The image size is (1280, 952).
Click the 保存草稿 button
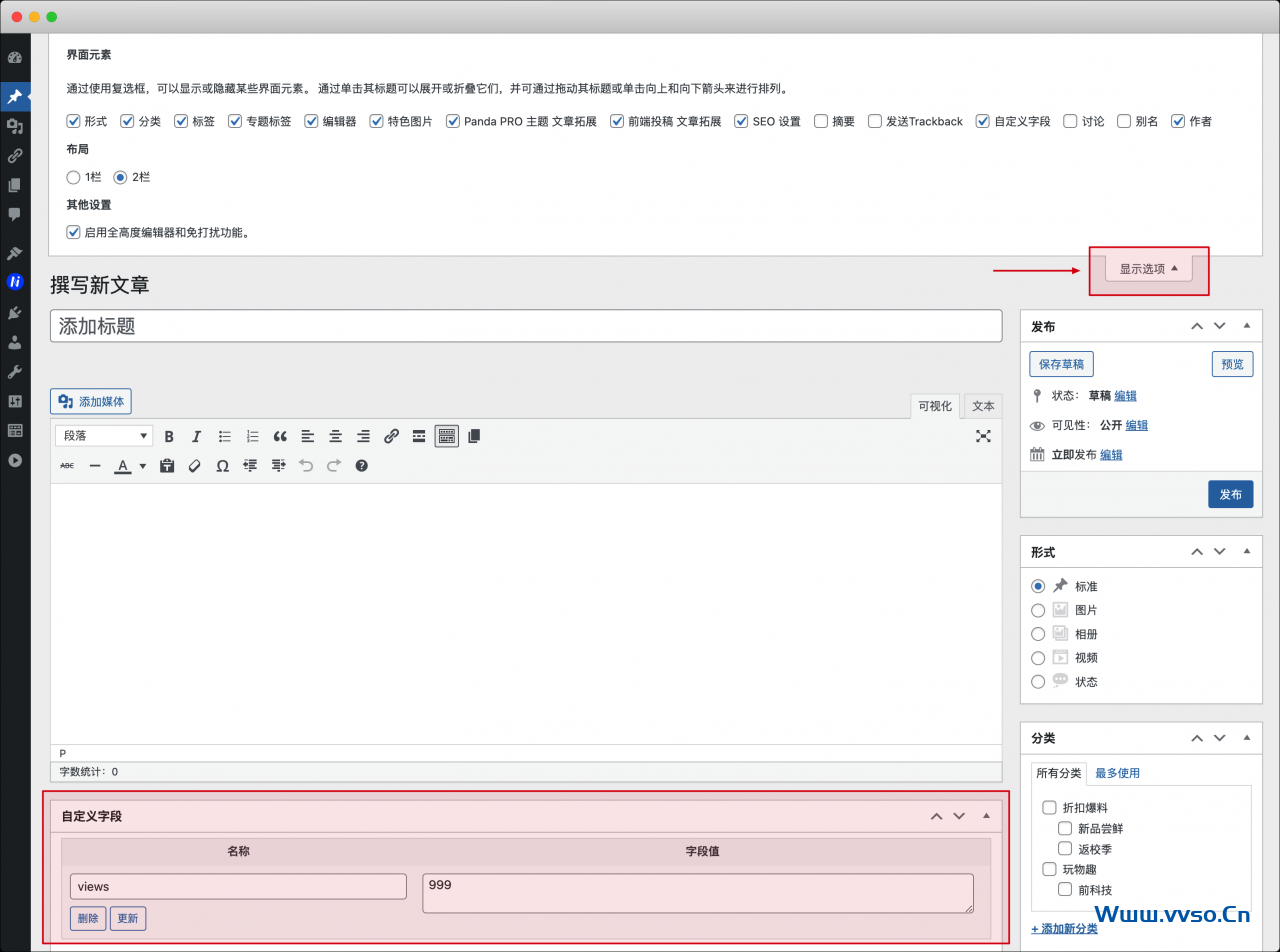pyautogui.click(x=1061, y=364)
